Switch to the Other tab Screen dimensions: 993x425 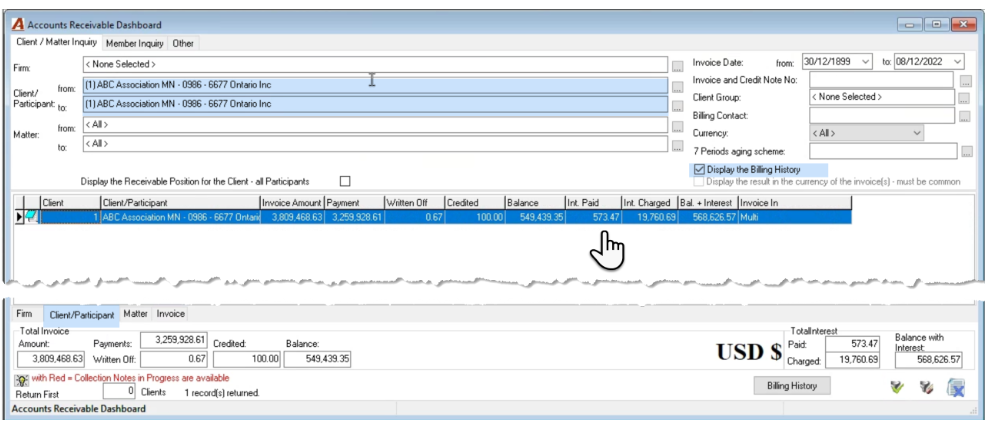183,44
